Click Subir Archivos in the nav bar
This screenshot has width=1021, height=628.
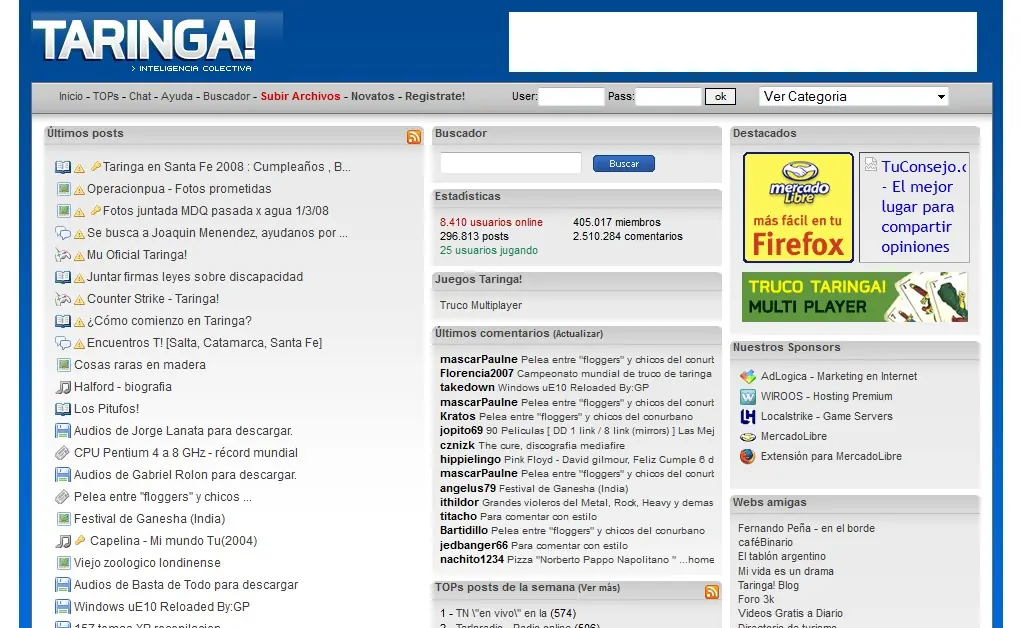pos(300,96)
